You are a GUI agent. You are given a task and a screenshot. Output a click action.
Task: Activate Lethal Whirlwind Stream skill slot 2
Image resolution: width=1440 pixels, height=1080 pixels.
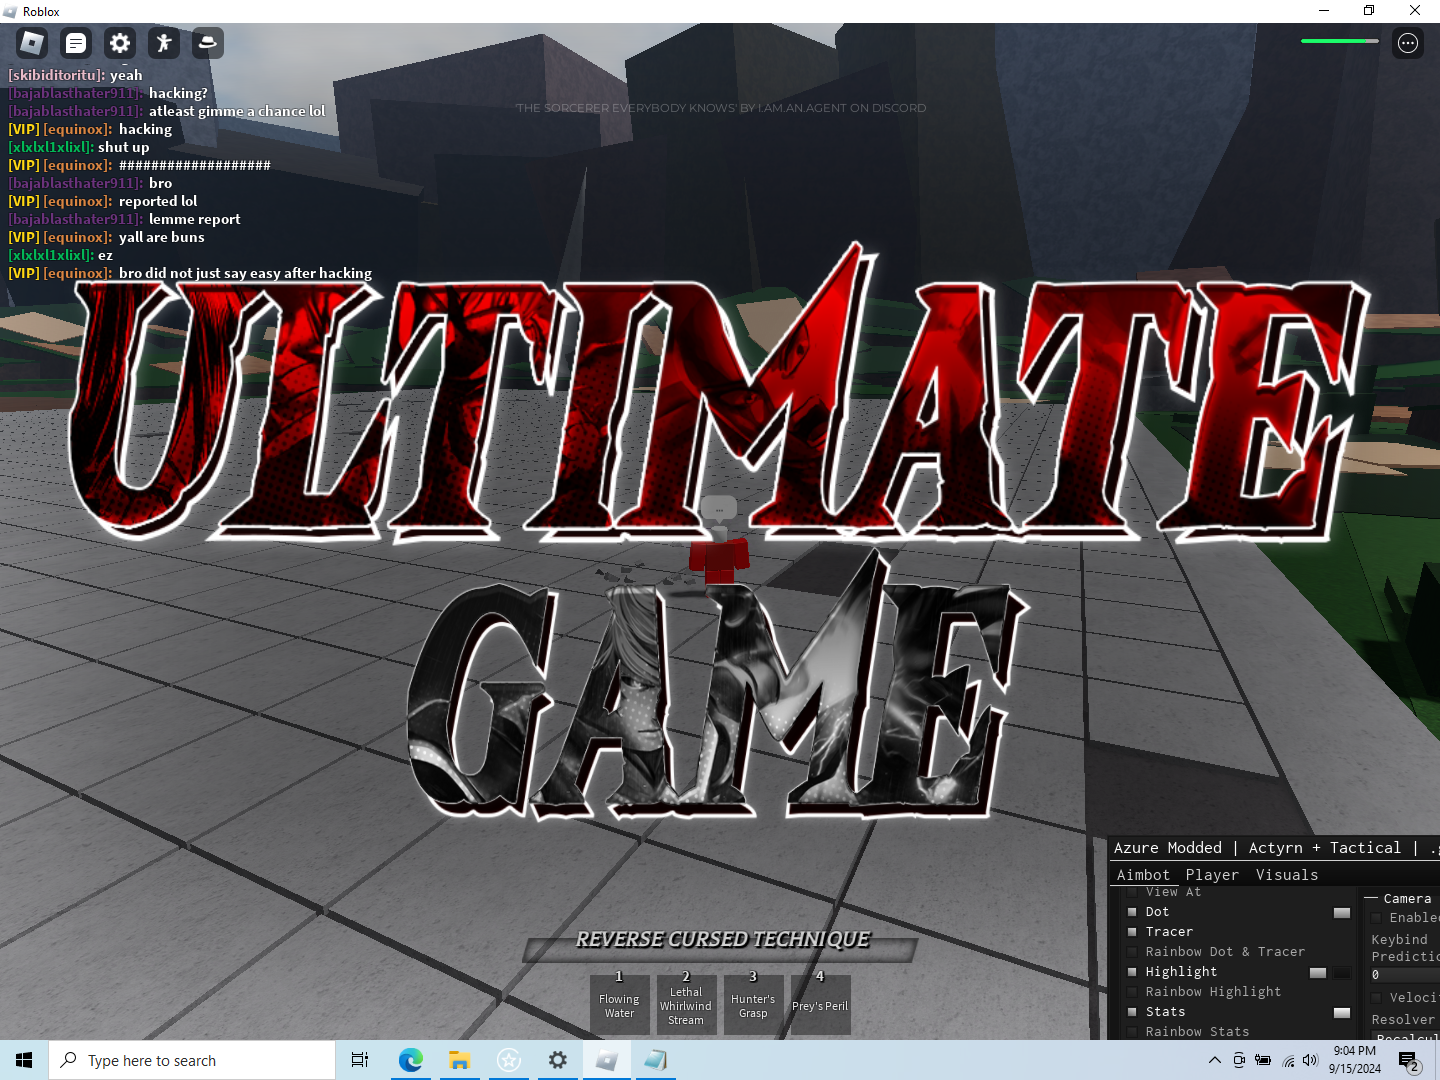(x=686, y=1004)
